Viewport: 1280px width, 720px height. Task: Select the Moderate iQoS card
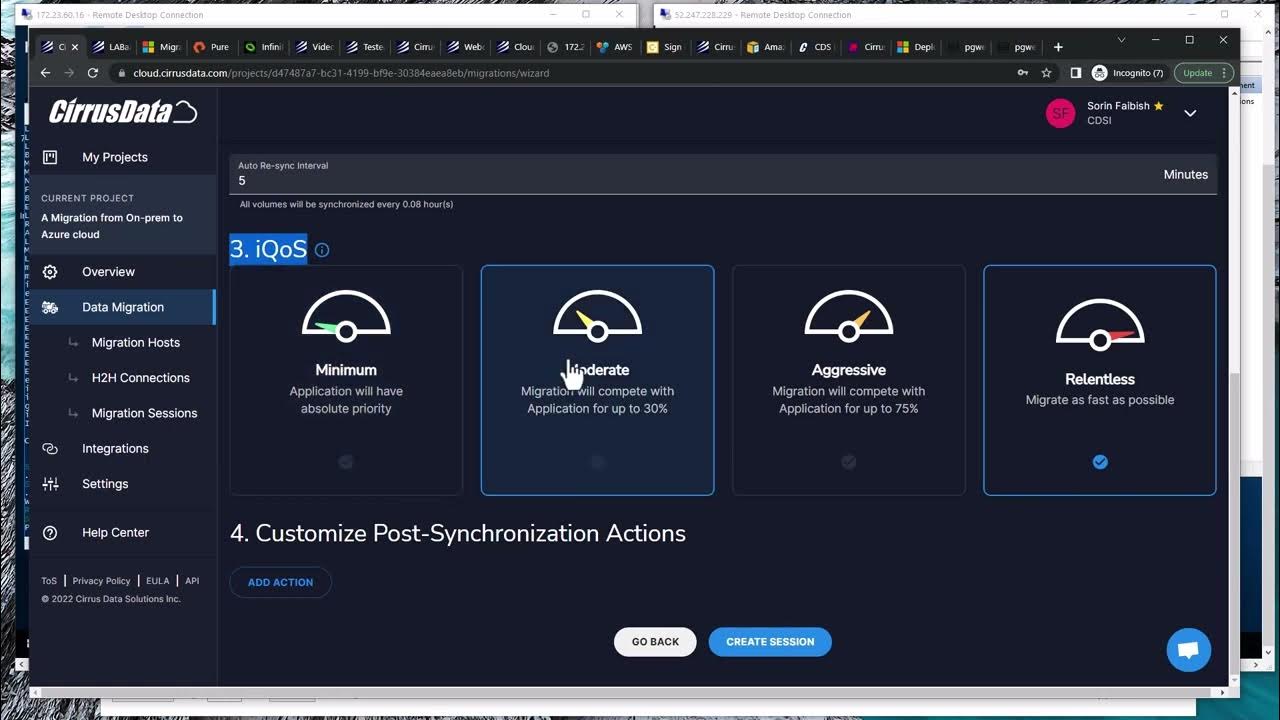tap(597, 380)
